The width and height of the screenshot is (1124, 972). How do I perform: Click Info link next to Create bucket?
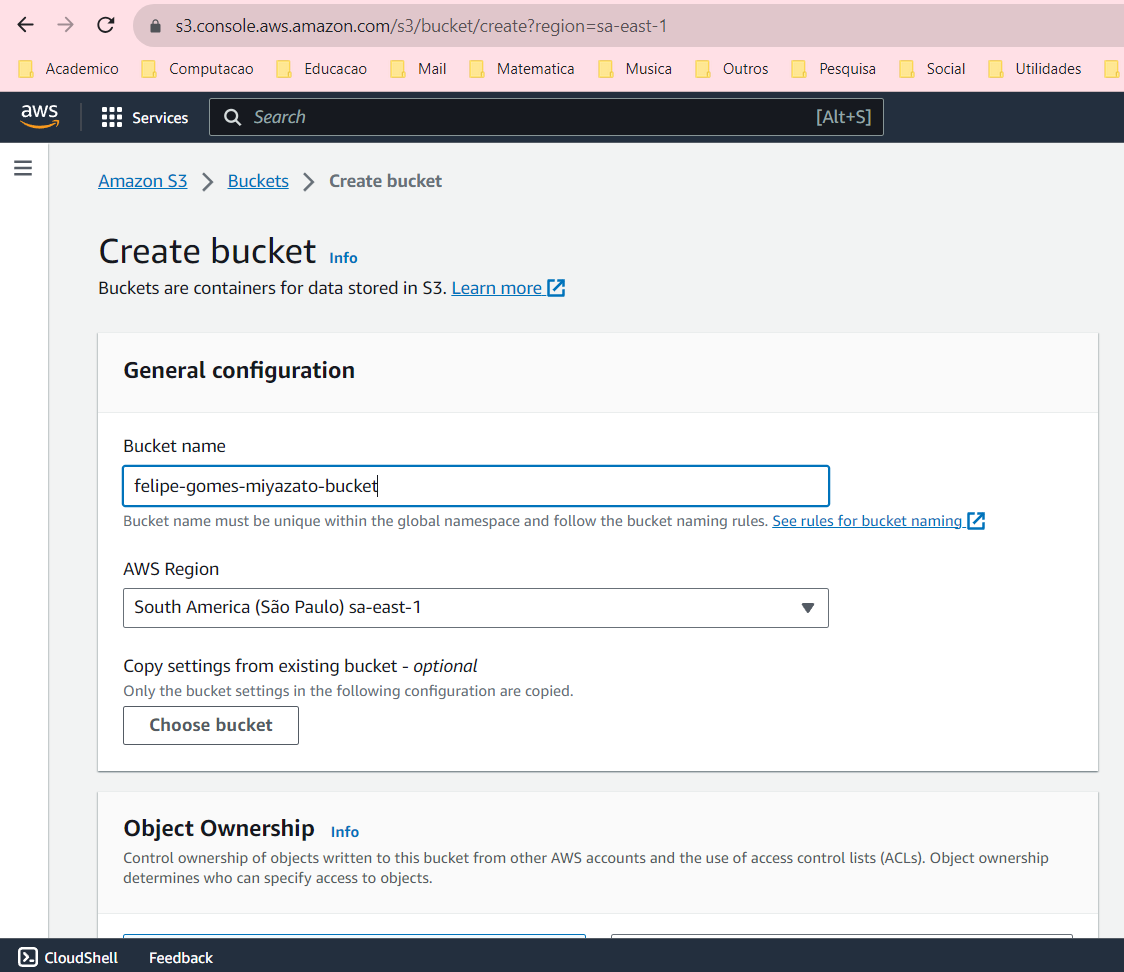[343, 257]
